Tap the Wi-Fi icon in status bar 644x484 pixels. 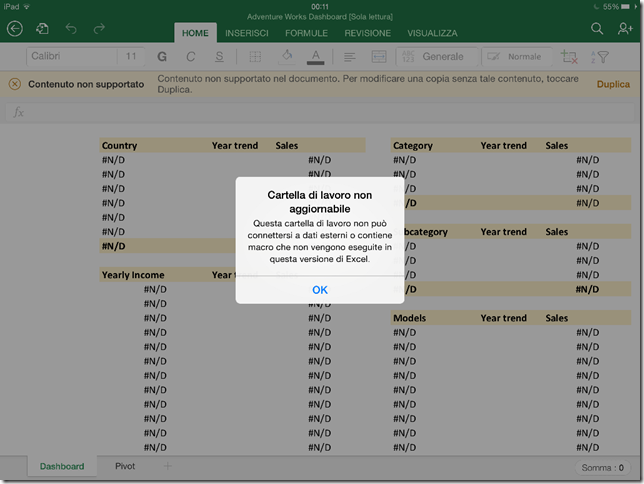pyautogui.click(x=27, y=7)
